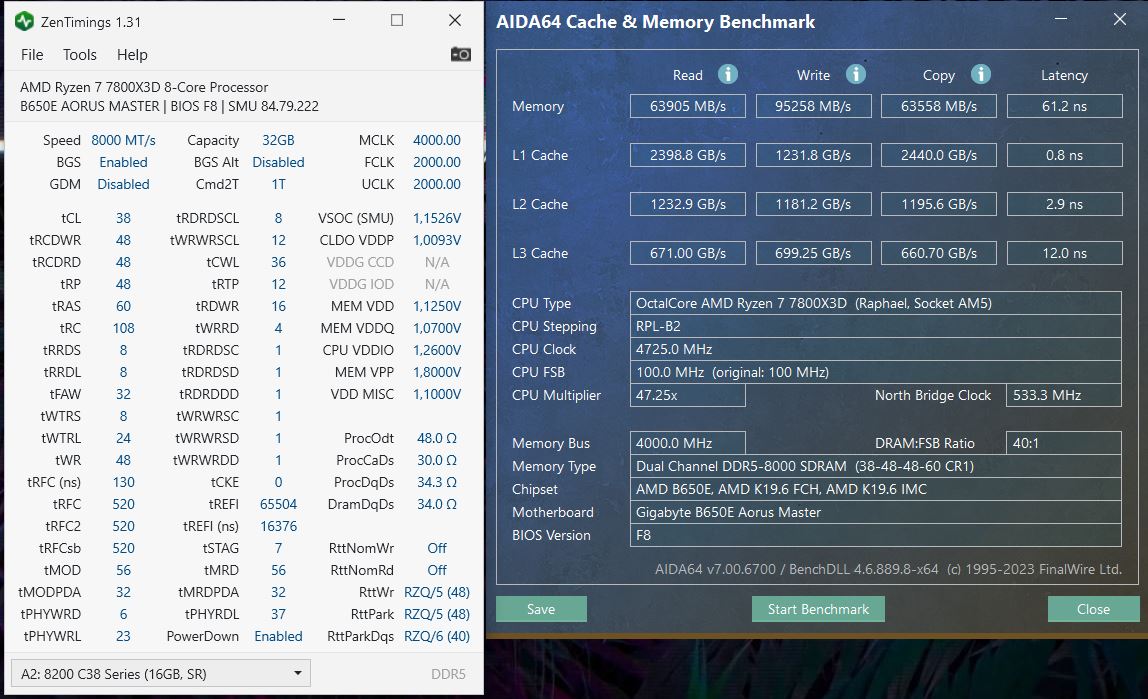Click the CPU Multiplier field 47.25x
The width and height of the screenshot is (1148, 699).
(687, 395)
